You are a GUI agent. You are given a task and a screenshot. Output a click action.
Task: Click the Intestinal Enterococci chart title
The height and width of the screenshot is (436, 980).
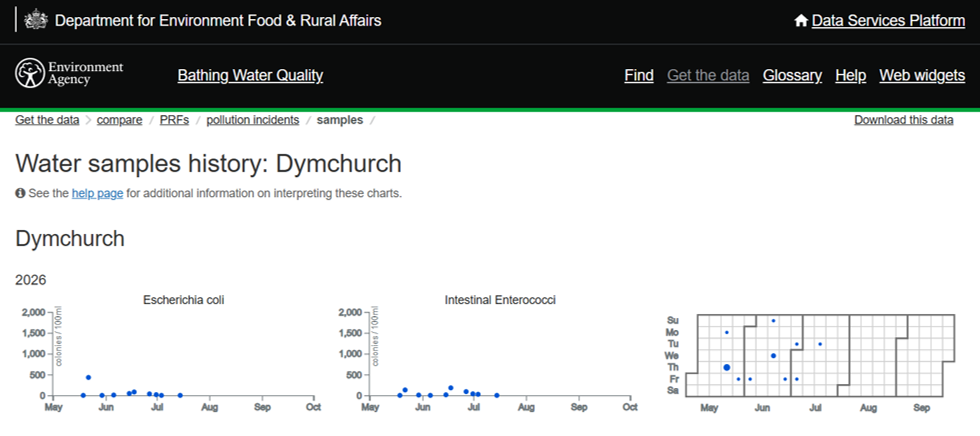click(x=500, y=300)
